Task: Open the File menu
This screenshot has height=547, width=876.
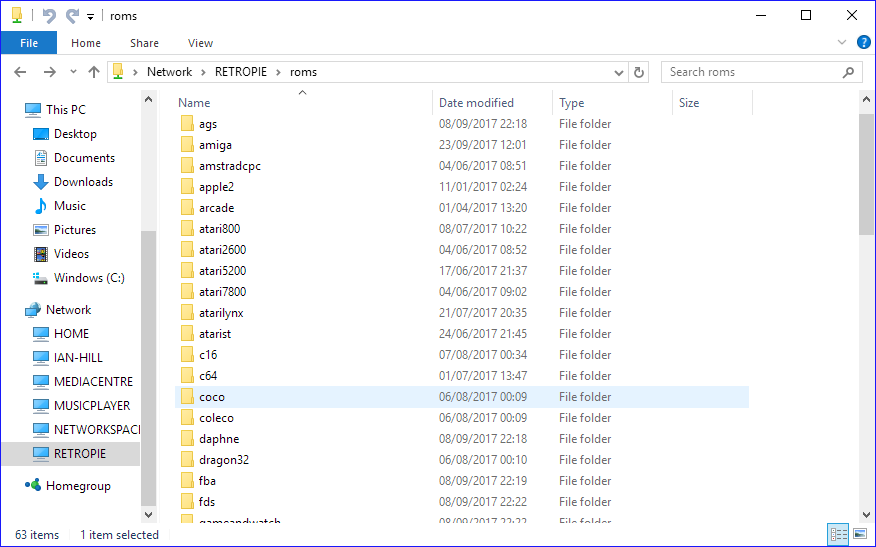Action: (28, 43)
